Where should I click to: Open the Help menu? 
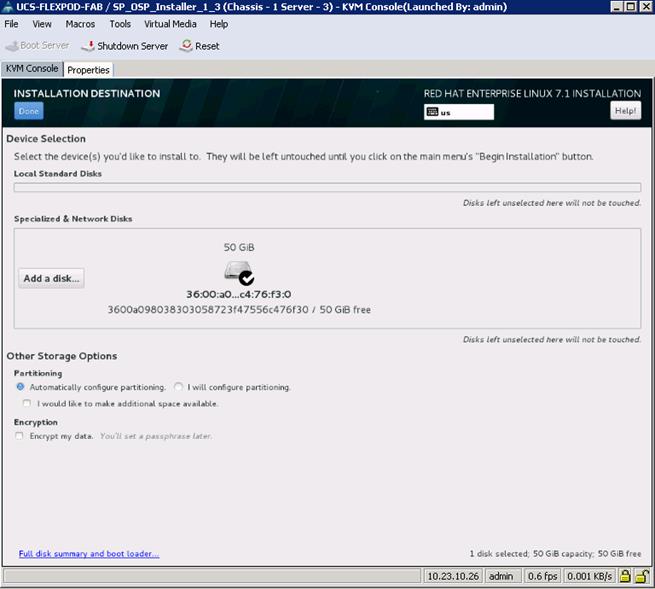pyautogui.click(x=219, y=24)
